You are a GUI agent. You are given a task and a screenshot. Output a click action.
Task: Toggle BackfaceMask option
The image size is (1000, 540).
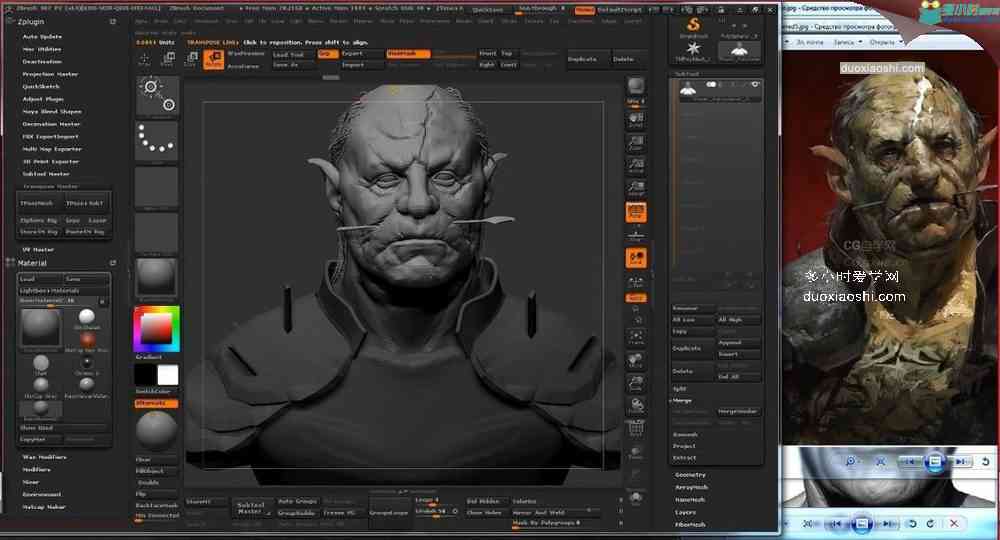click(x=157, y=506)
